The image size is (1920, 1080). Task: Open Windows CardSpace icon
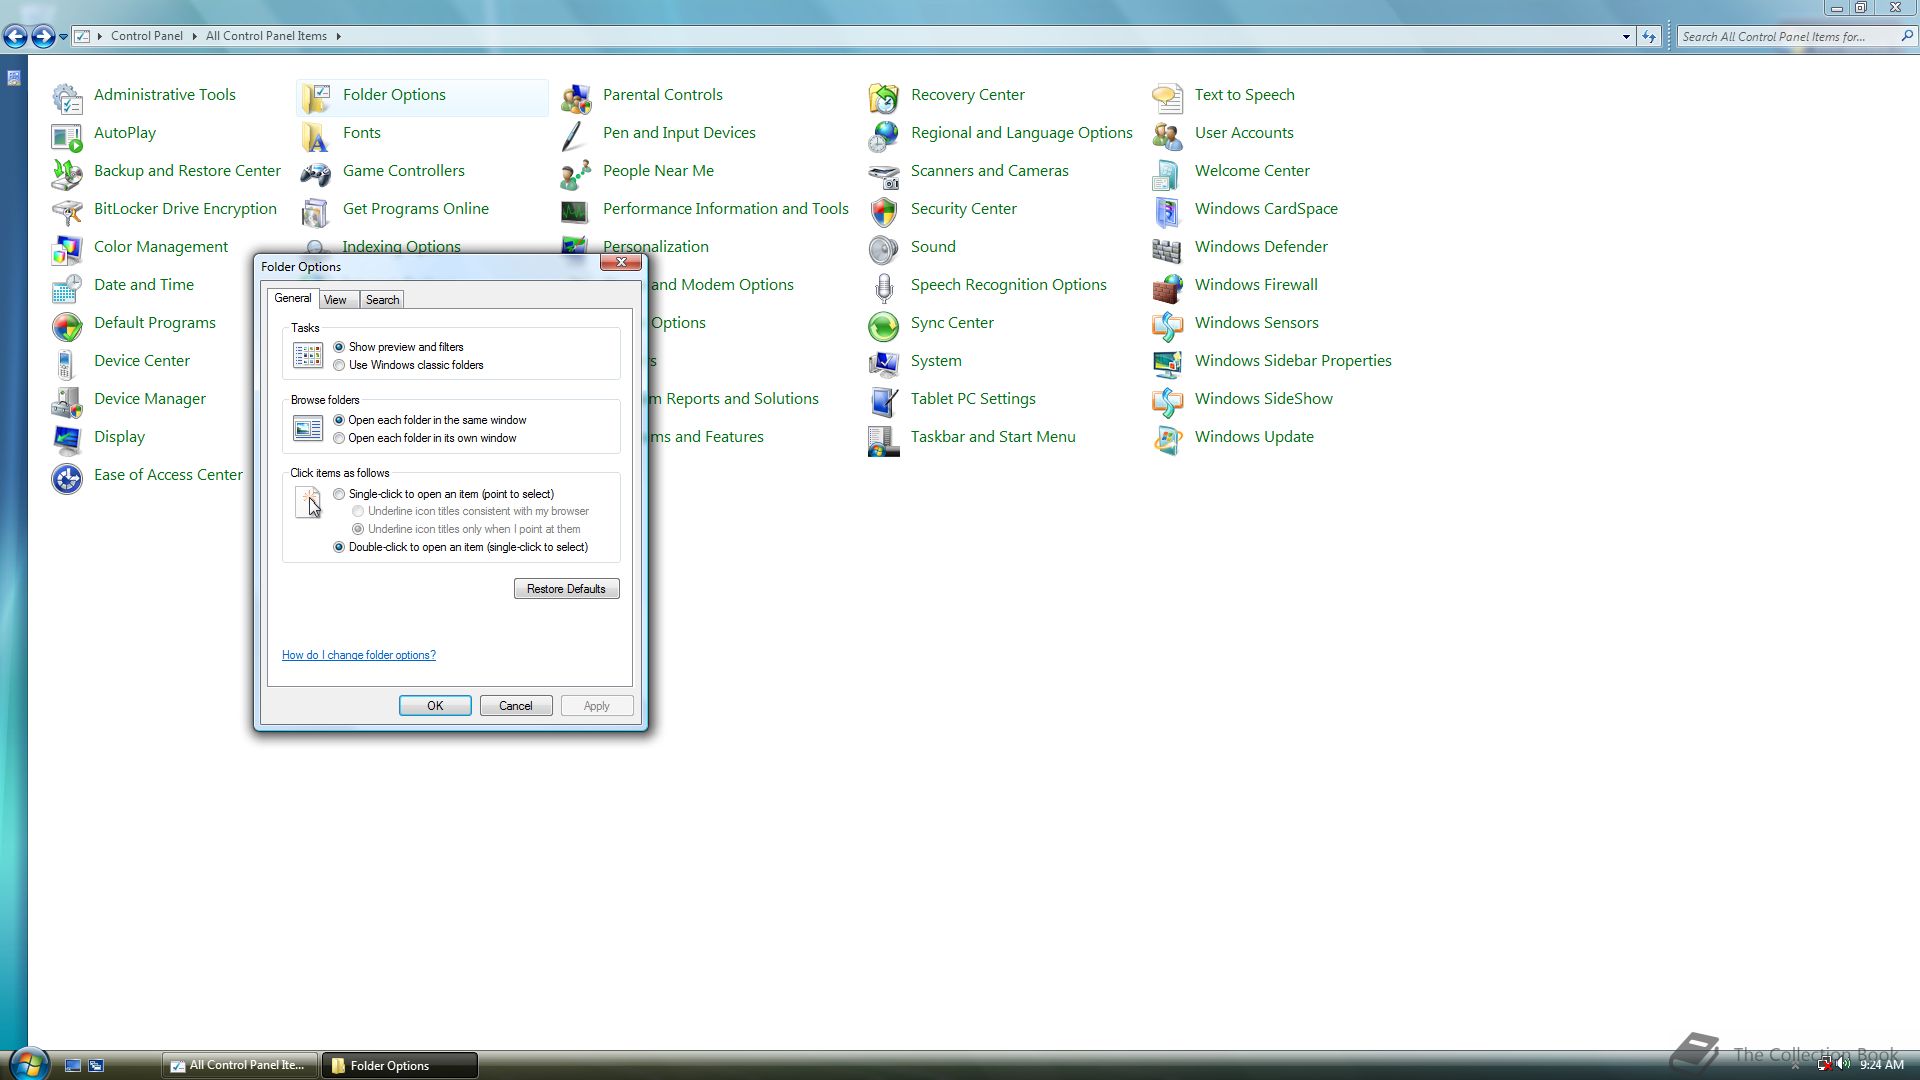1168,211
